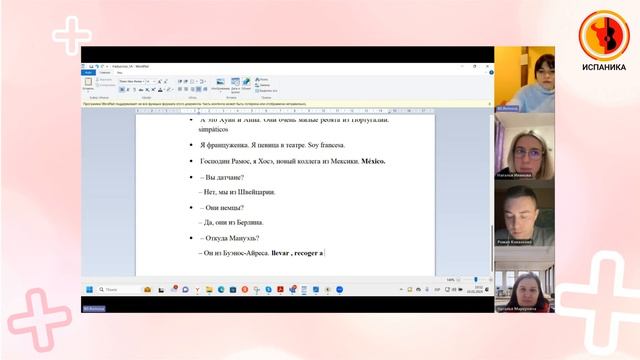Insert date and time icon
The image size is (640, 360).
[x=236, y=82]
